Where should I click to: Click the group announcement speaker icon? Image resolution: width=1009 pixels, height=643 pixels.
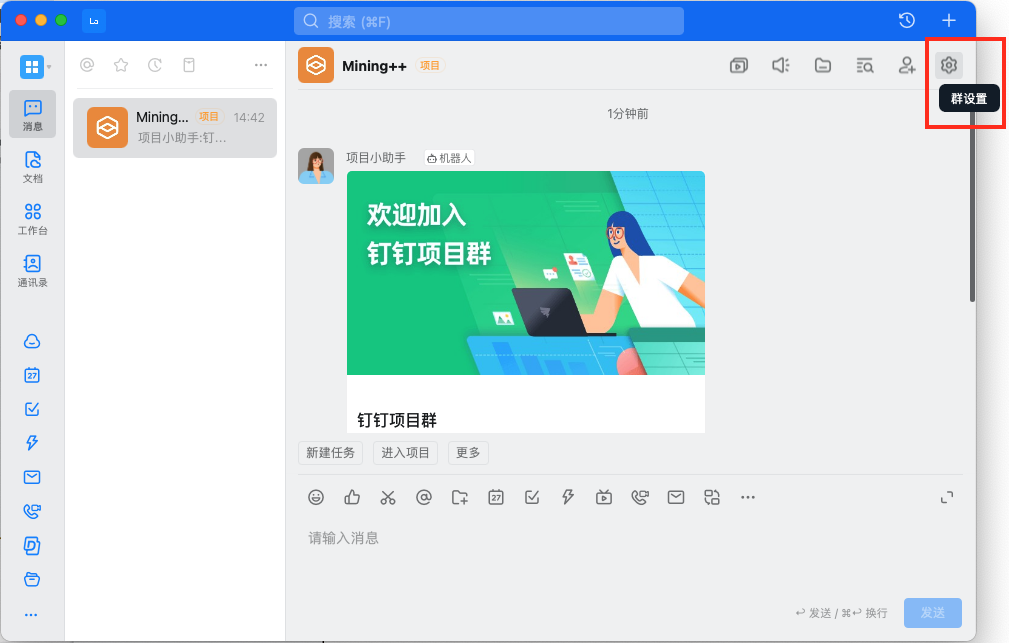click(781, 65)
